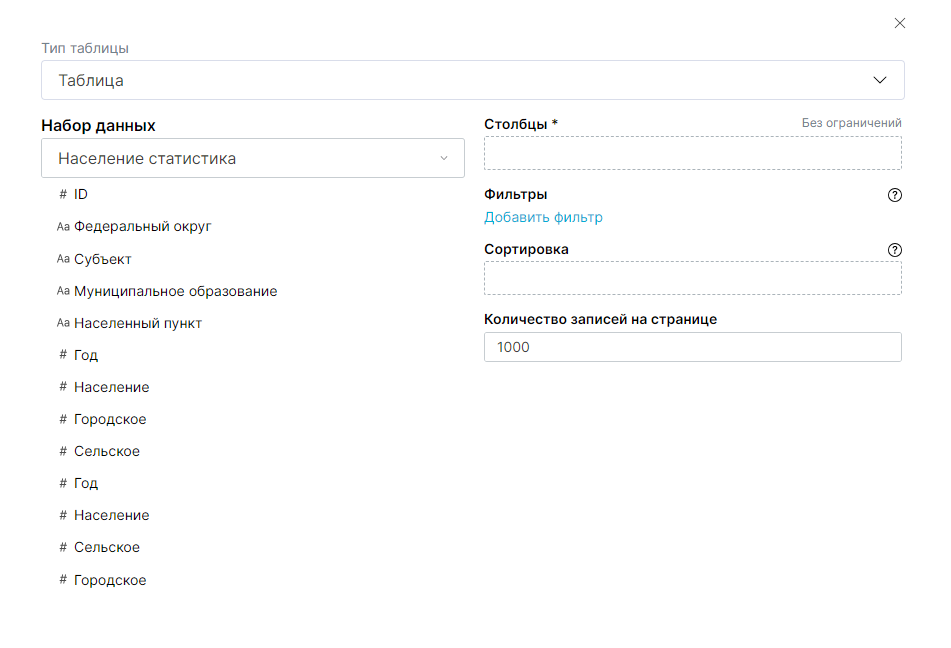Image resolution: width=951 pixels, height=648 pixels.
Task: Click the Добавить фильтр link
Action: 543,217
